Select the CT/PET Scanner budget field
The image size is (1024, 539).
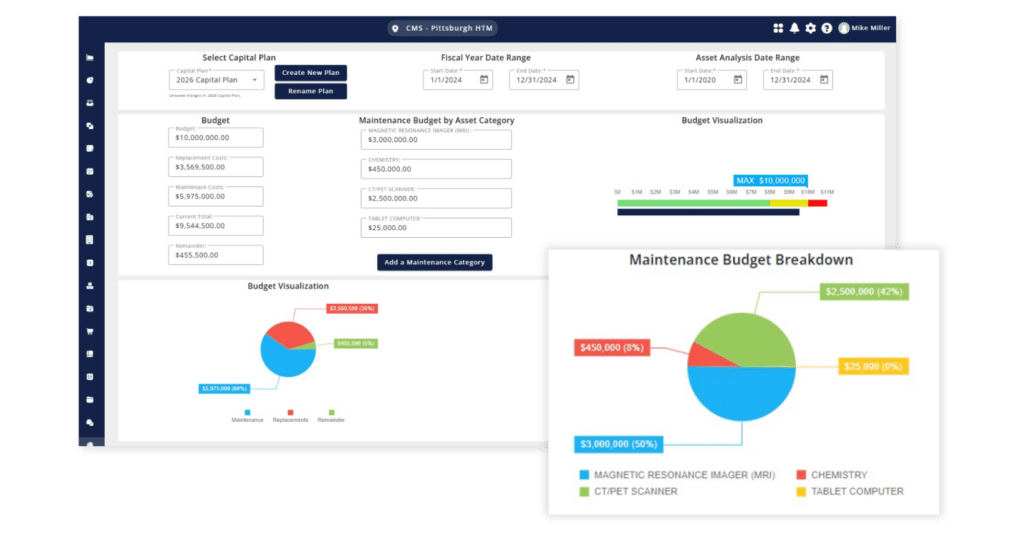tap(435, 198)
